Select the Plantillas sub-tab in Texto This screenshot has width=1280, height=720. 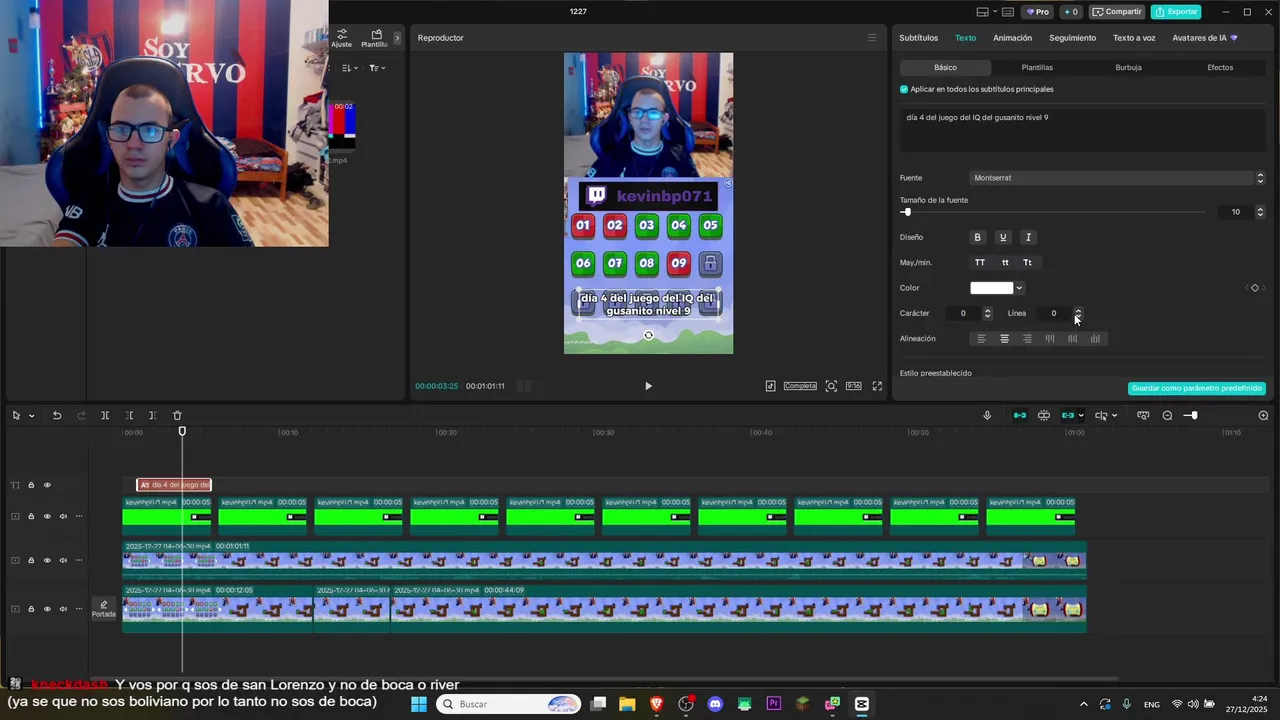1037,68
